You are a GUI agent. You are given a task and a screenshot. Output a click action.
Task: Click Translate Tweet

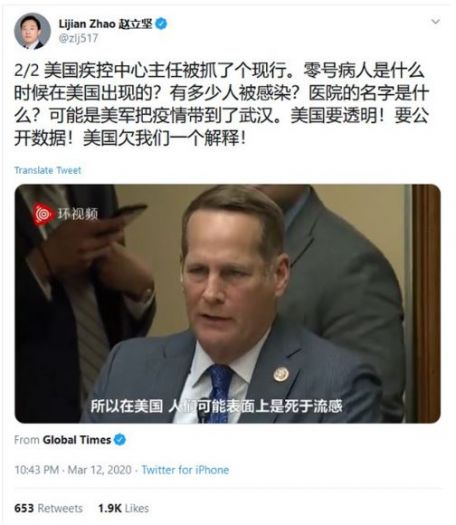(48, 170)
